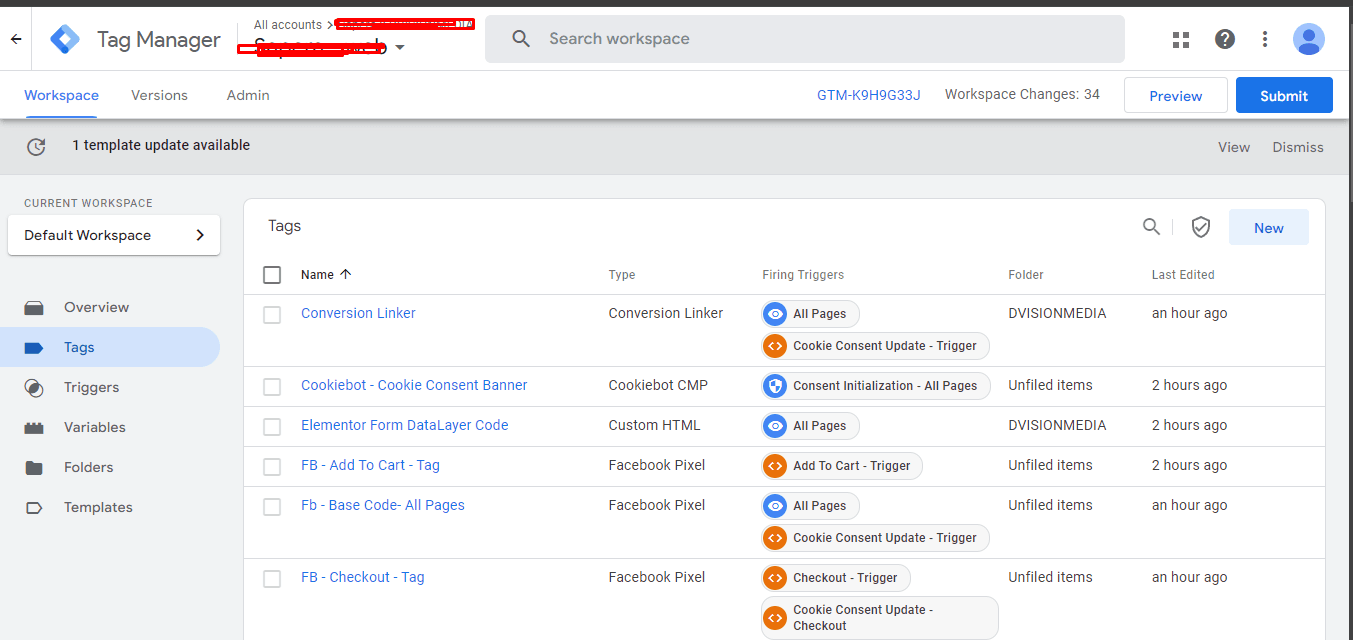Screen dimensions: 1353x640
Task: Open the container selector dropdown arrow
Action: point(400,47)
